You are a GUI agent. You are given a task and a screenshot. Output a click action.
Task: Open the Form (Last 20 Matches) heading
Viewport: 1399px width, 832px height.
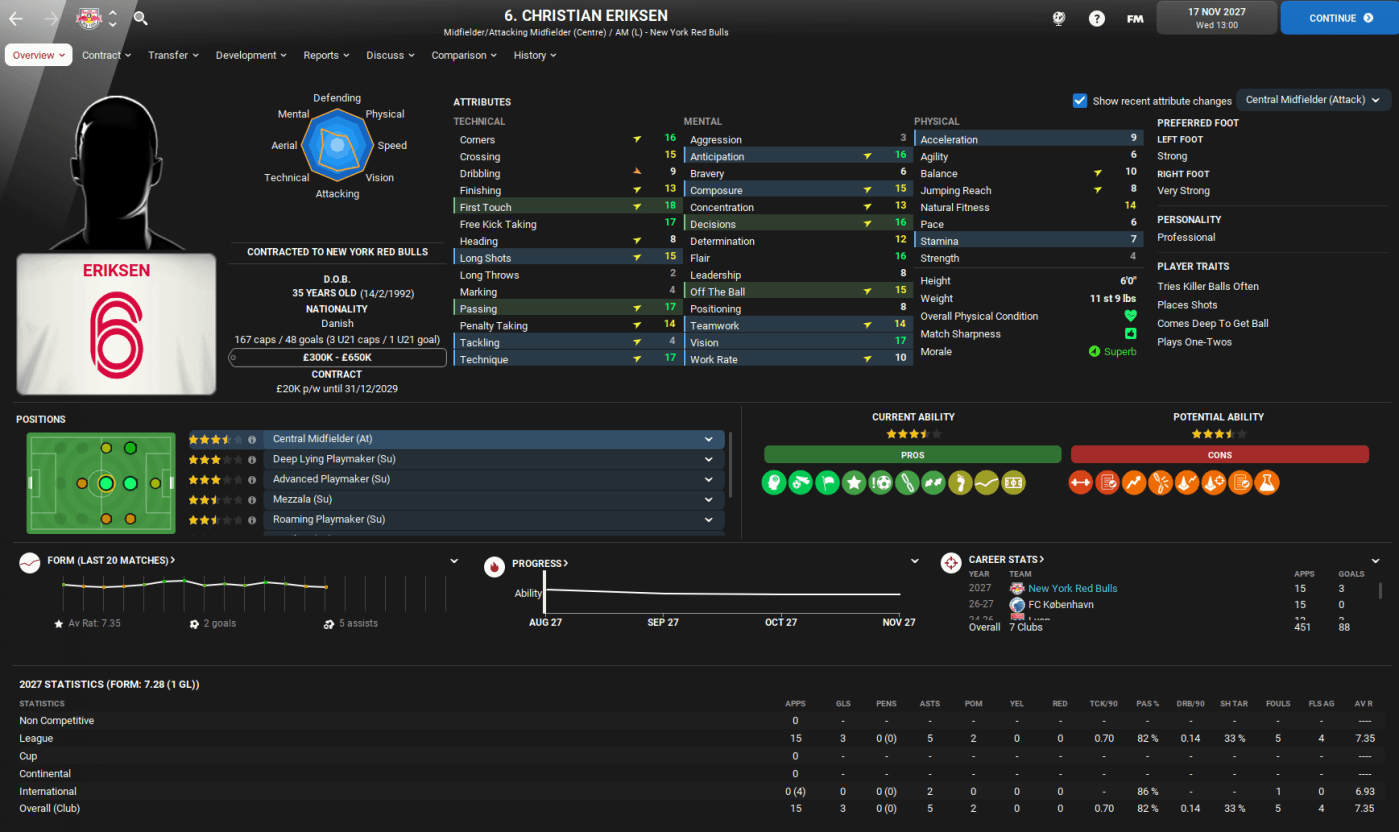110,560
